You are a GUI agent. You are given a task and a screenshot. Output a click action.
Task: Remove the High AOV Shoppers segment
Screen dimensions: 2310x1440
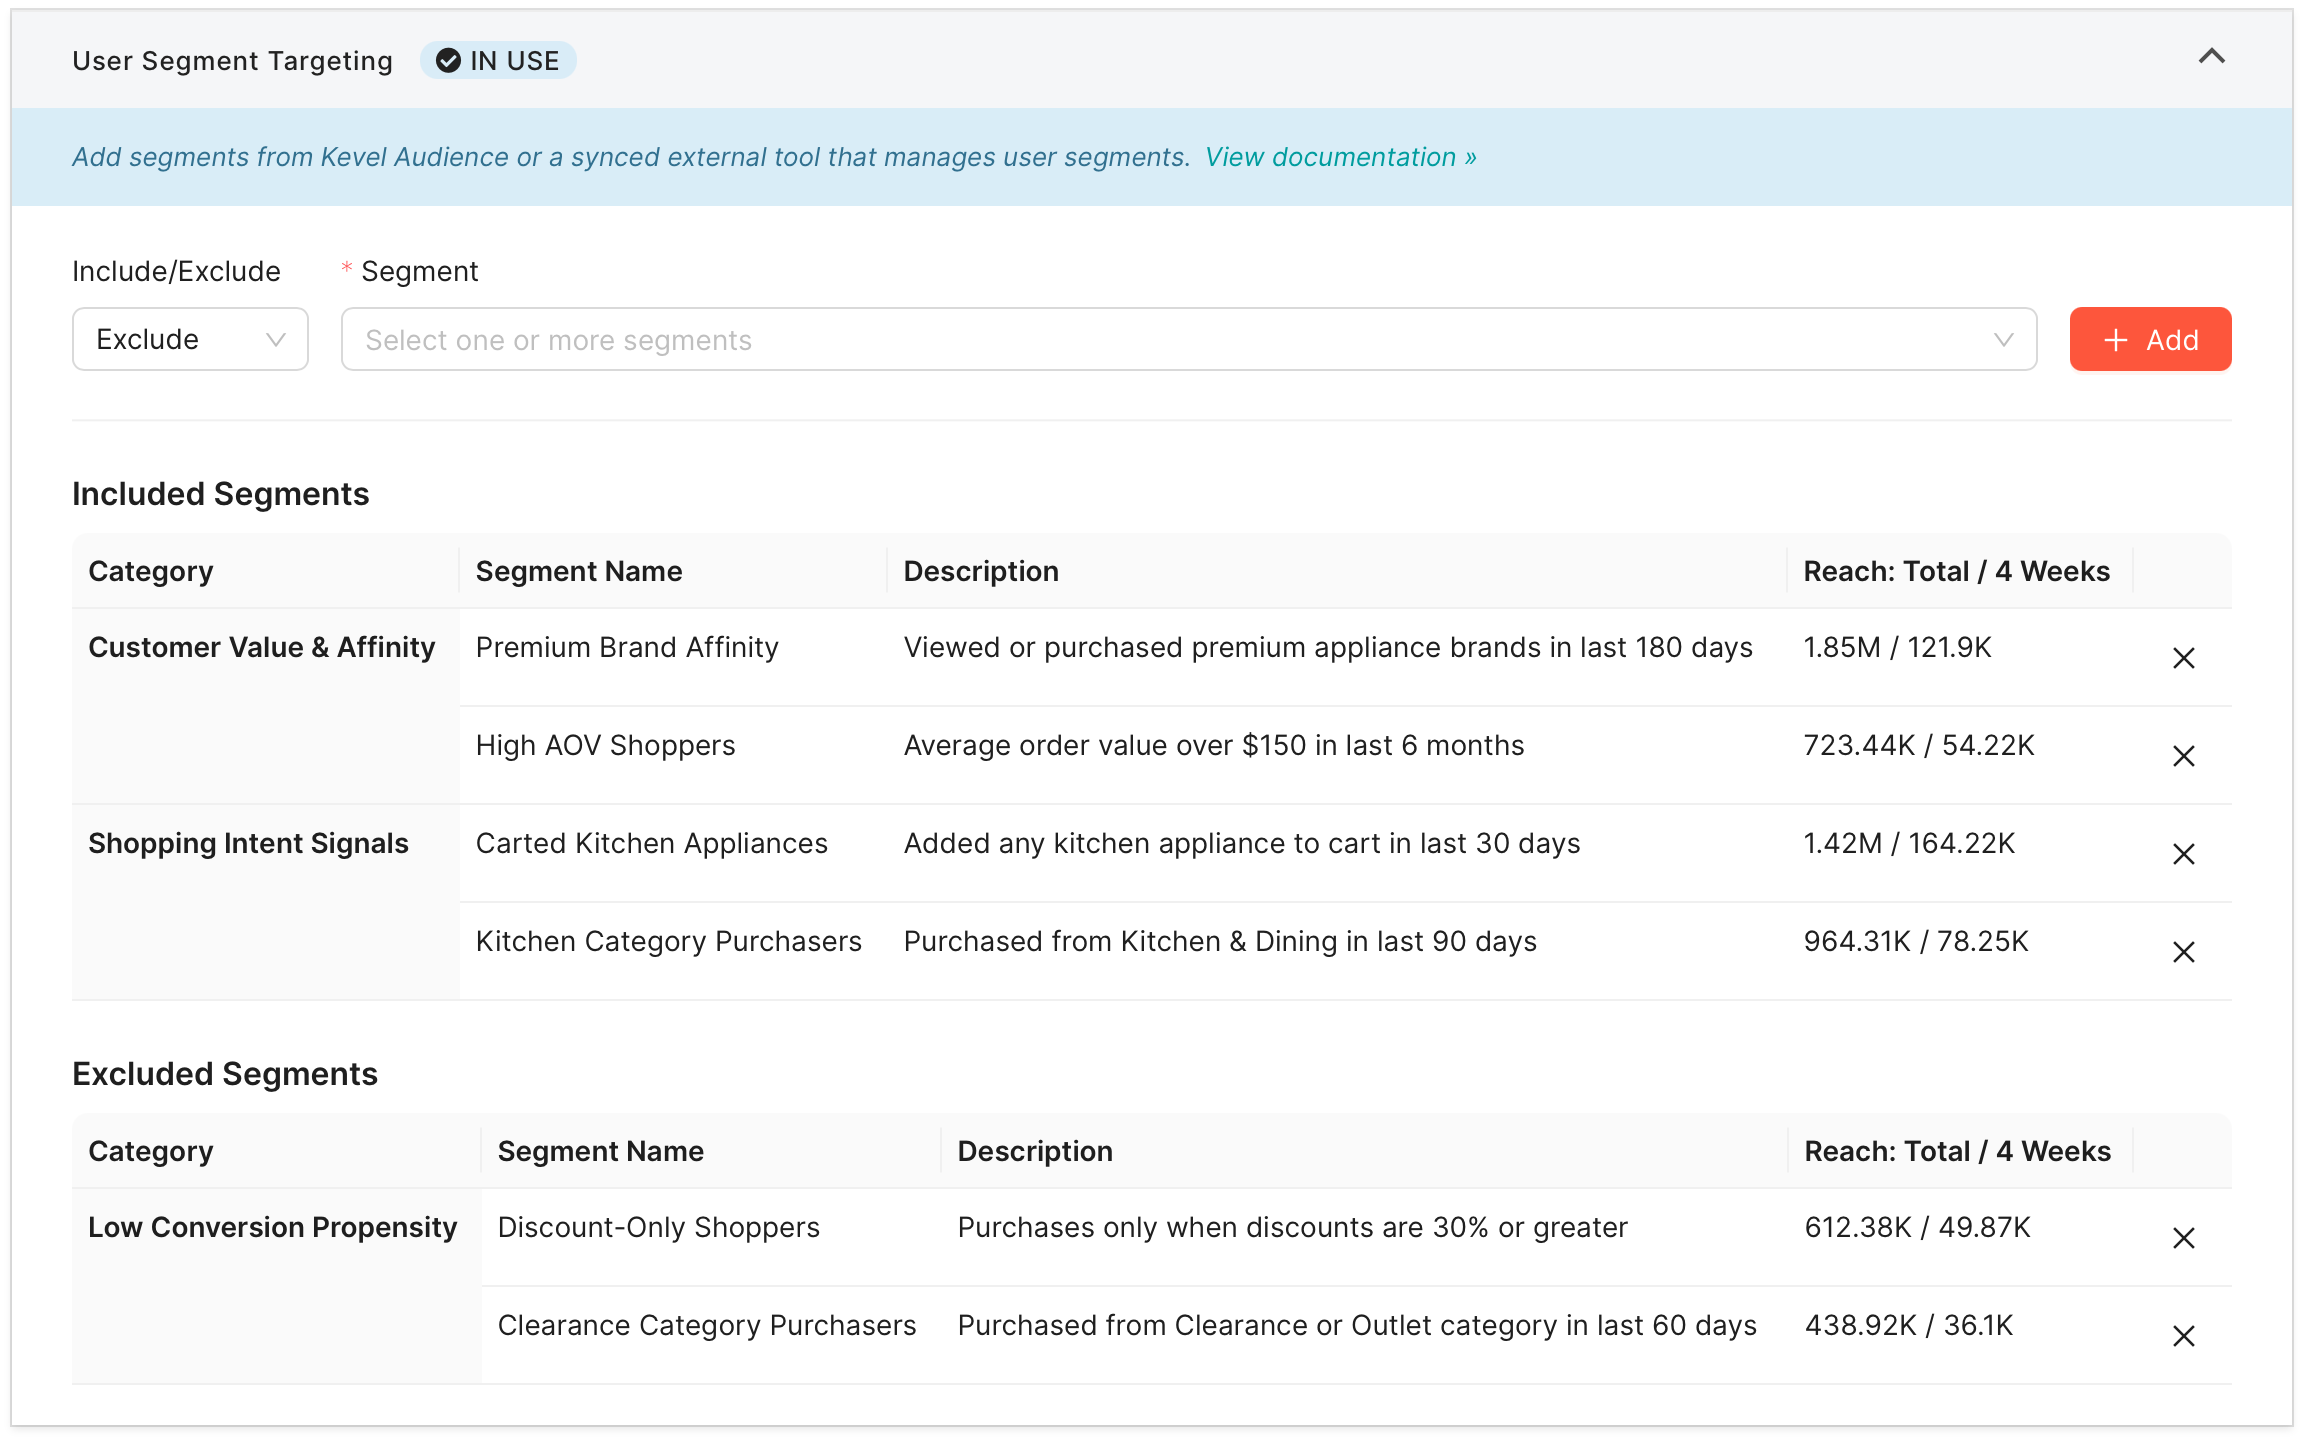(2183, 756)
